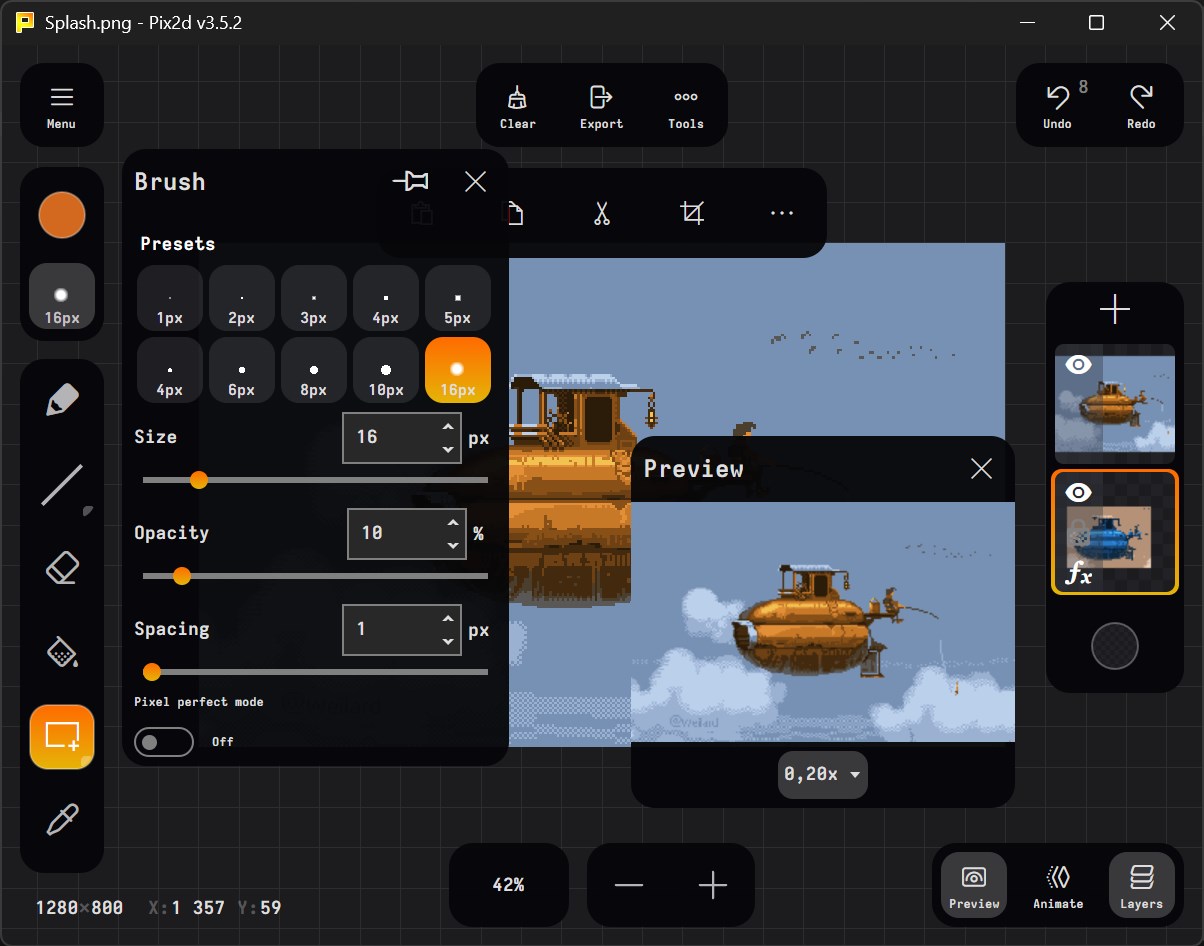The width and height of the screenshot is (1204, 946).
Task: Open the fx effects on layer
Action: (1078, 574)
